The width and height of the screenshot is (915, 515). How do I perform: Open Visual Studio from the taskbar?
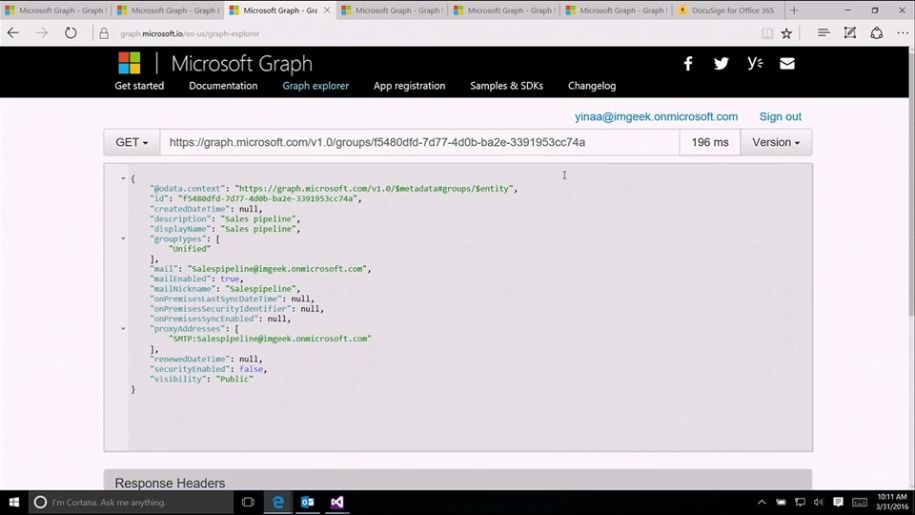pyautogui.click(x=337, y=502)
